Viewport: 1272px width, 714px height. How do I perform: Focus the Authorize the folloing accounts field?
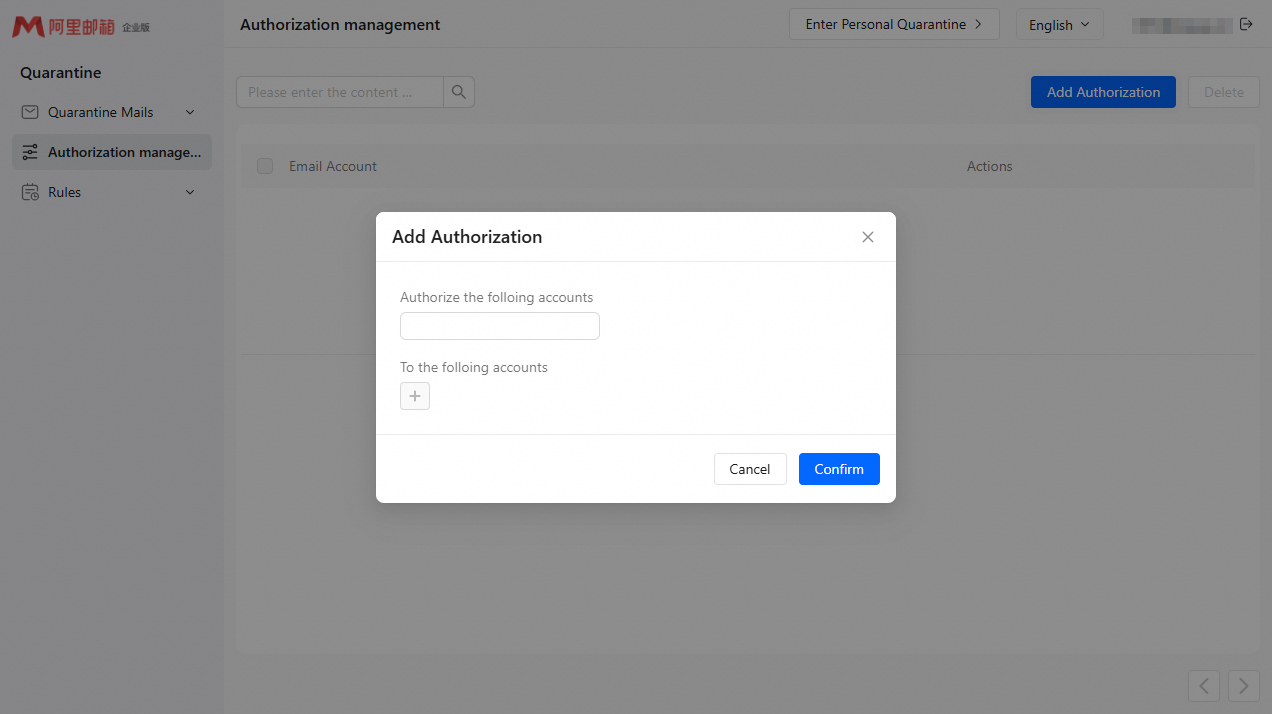click(500, 326)
